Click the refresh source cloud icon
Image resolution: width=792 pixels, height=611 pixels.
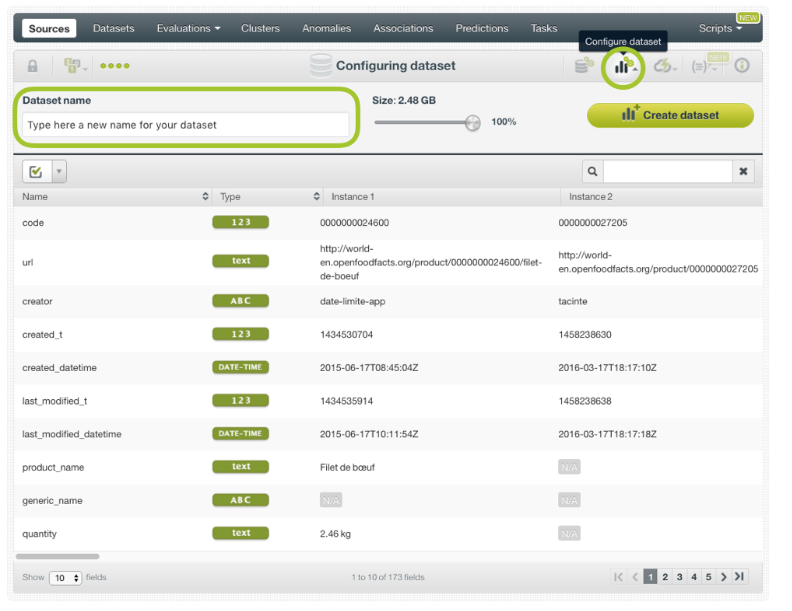[x=663, y=66]
